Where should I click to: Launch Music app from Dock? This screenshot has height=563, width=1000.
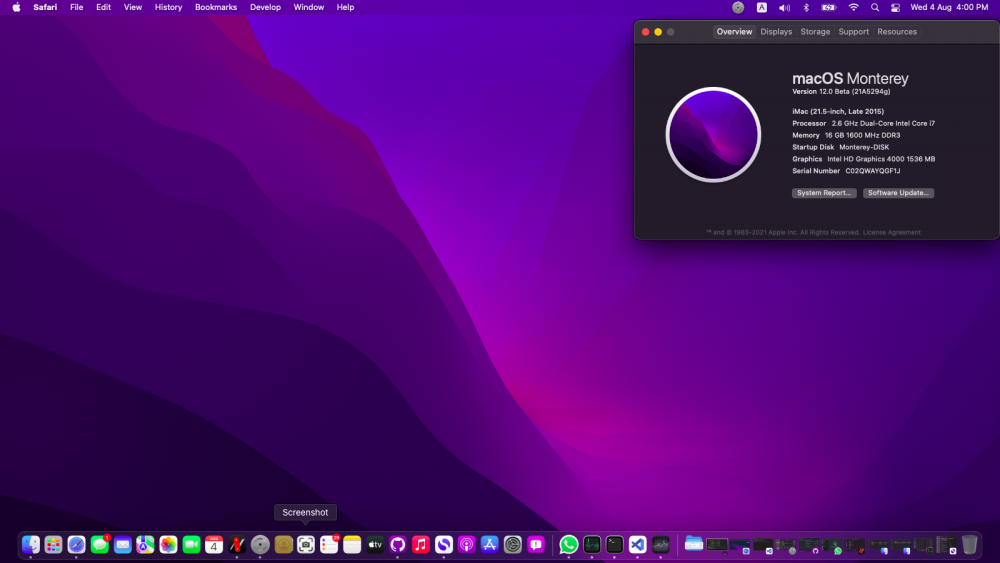tap(421, 545)
